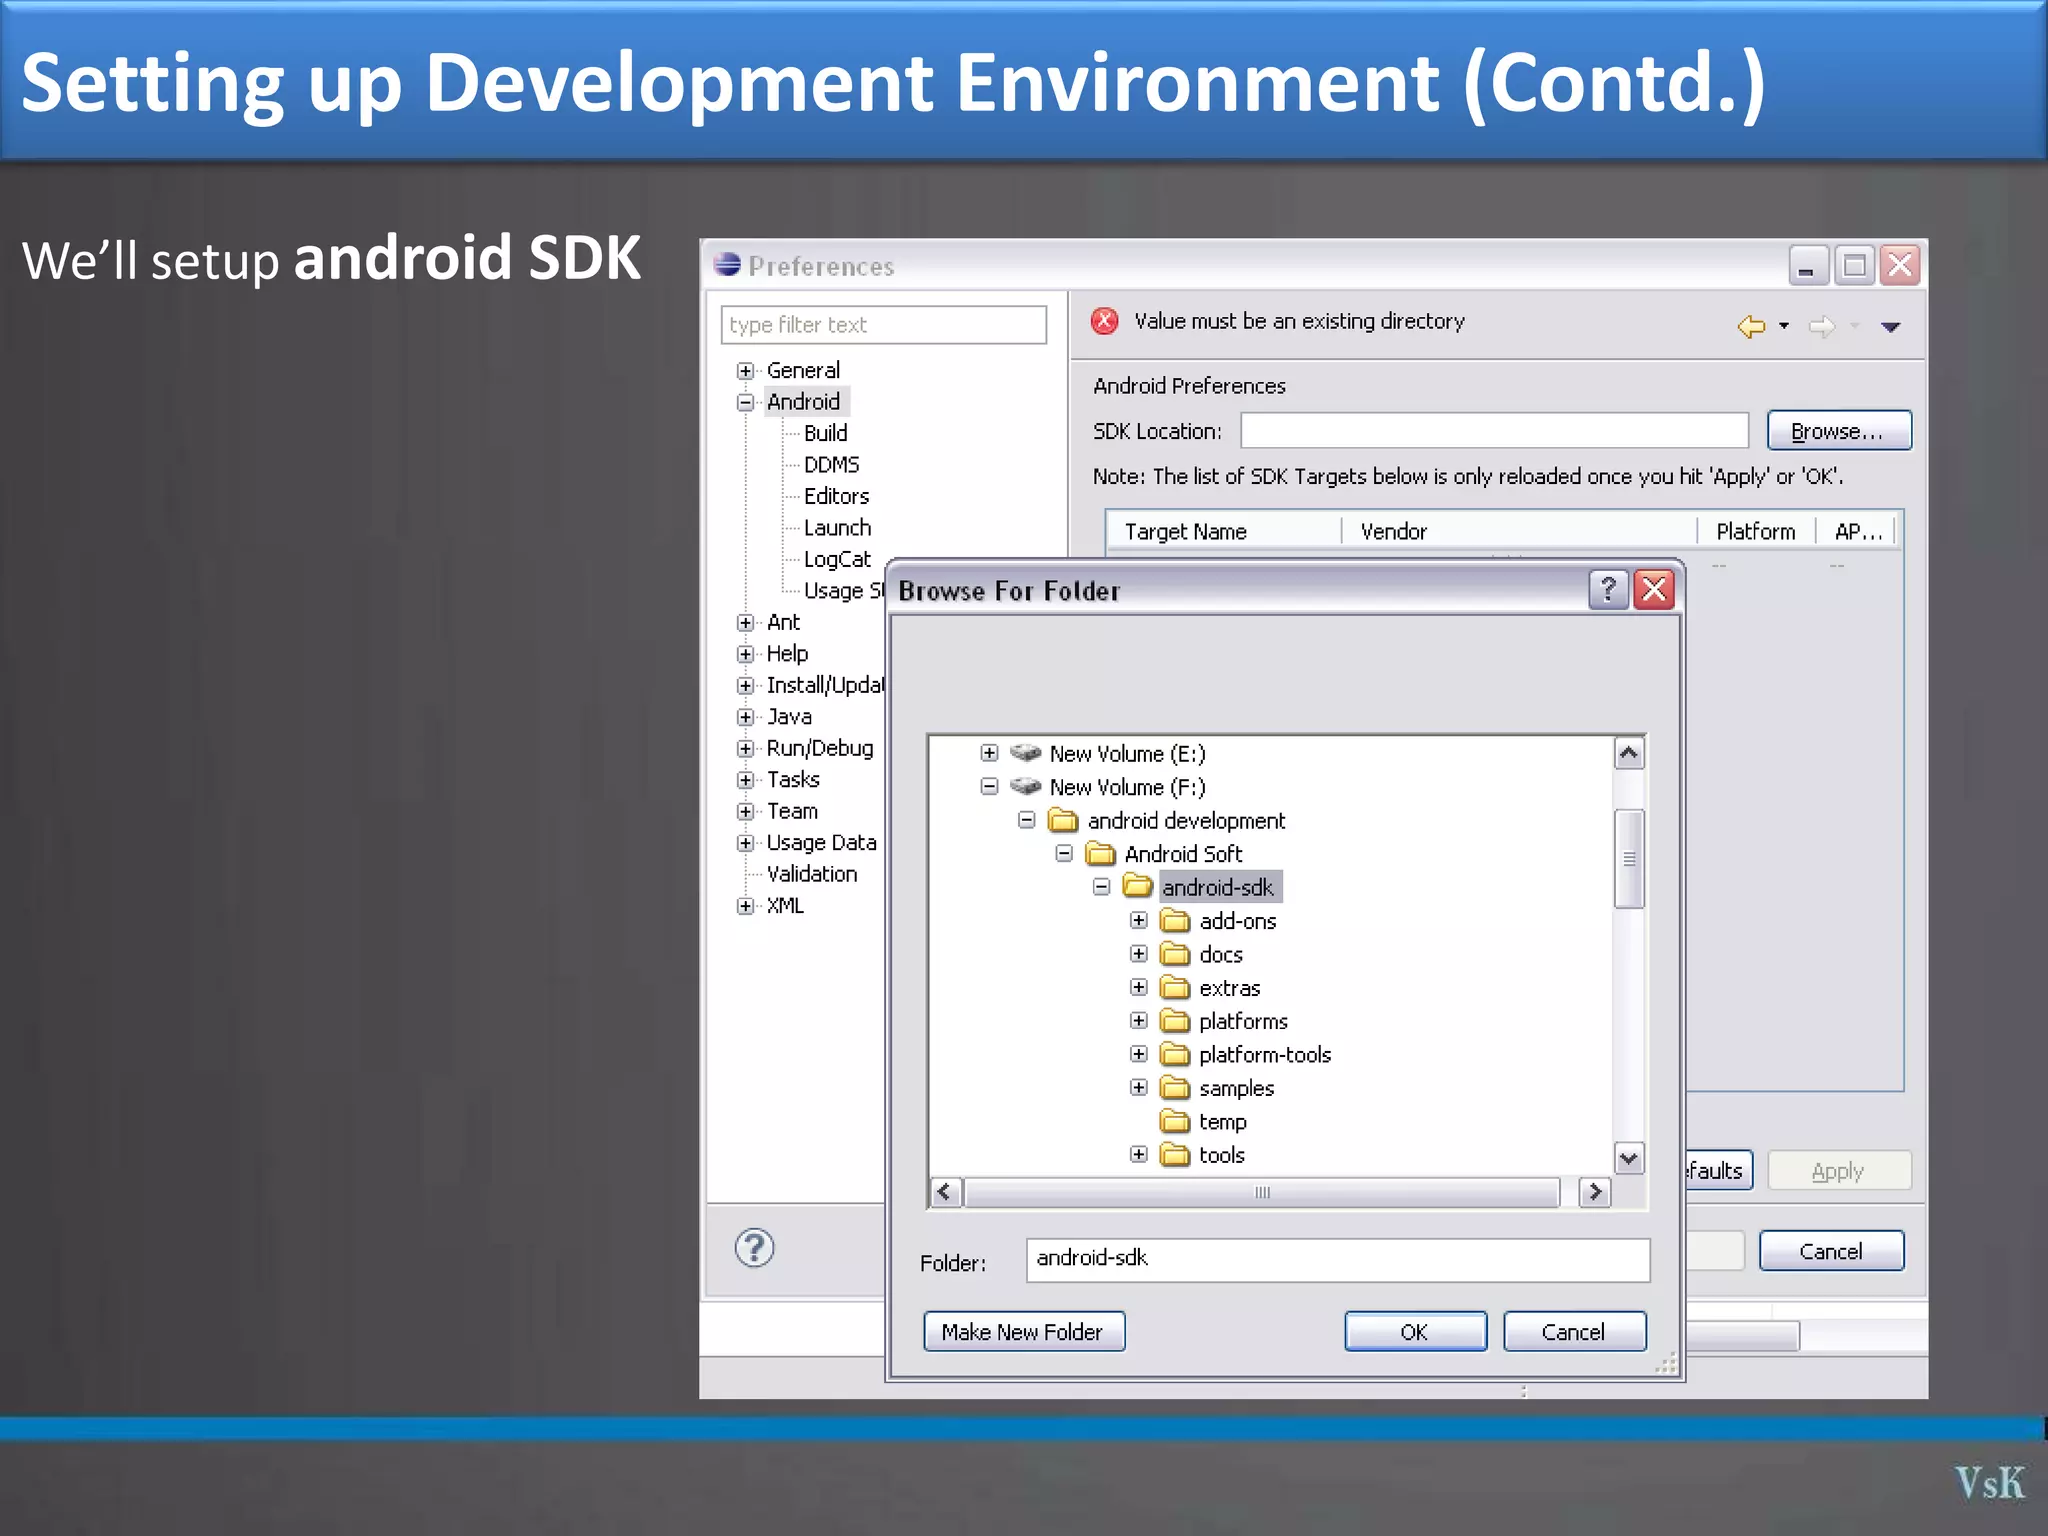Click the help question mark in Preferences

click(x=754, y=1247)
